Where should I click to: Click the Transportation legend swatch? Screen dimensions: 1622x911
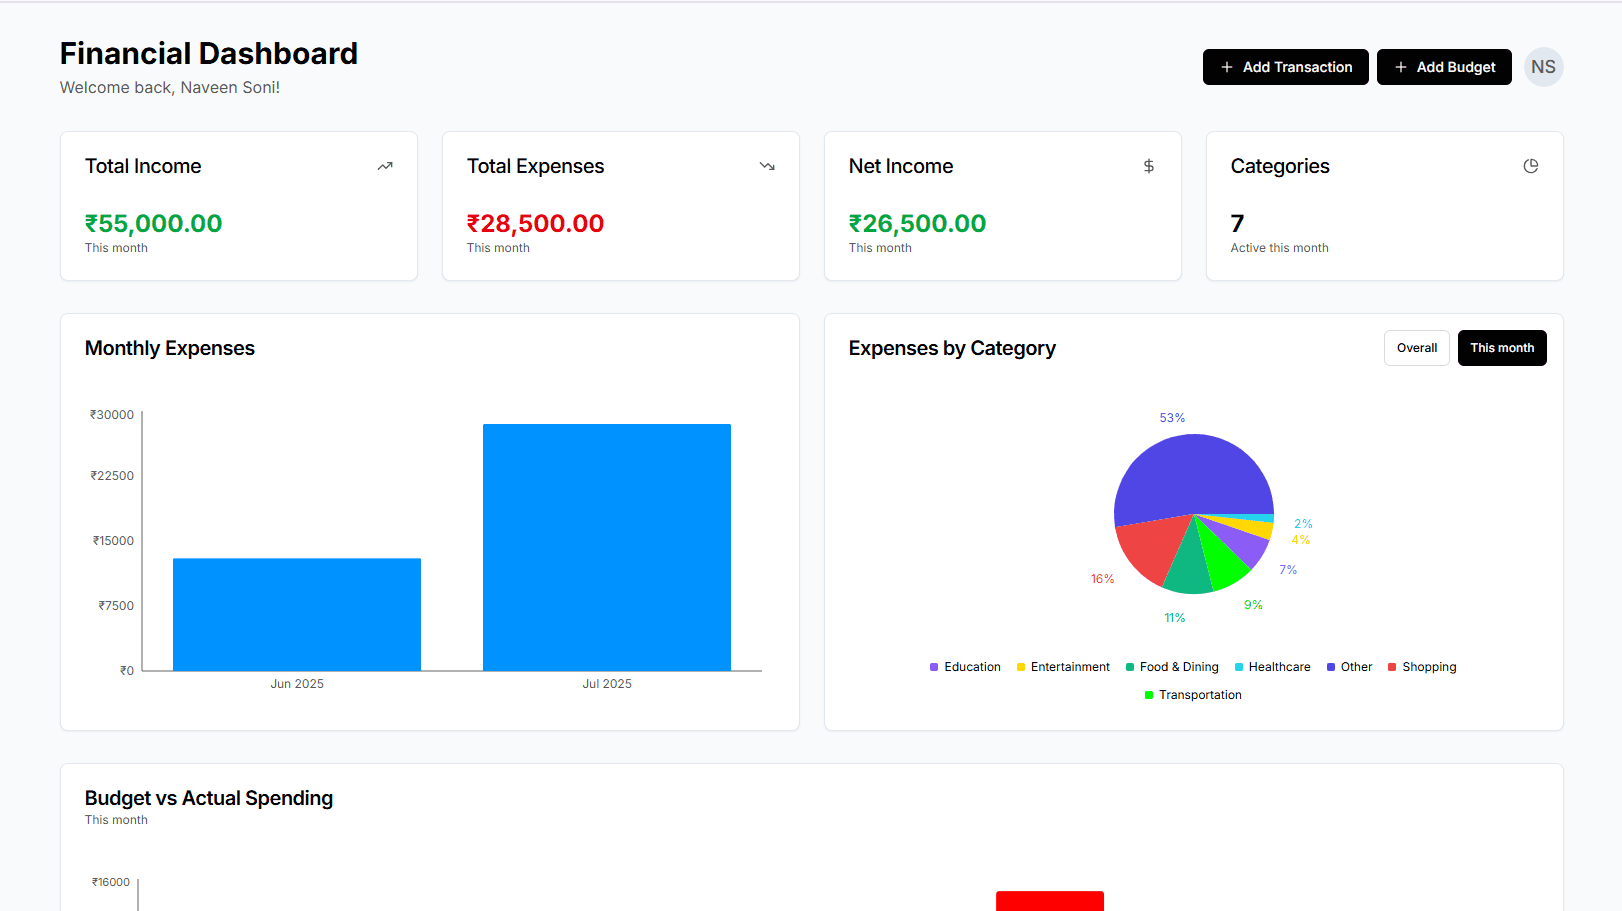pyautogui.click(x=1149, y=695)
